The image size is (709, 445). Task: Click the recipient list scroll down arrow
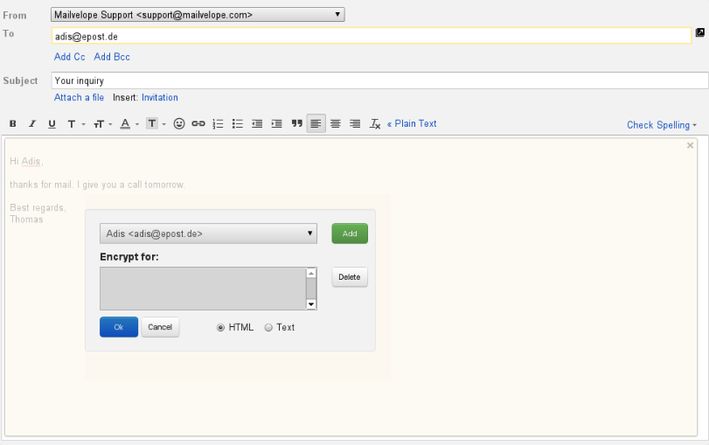311,304
